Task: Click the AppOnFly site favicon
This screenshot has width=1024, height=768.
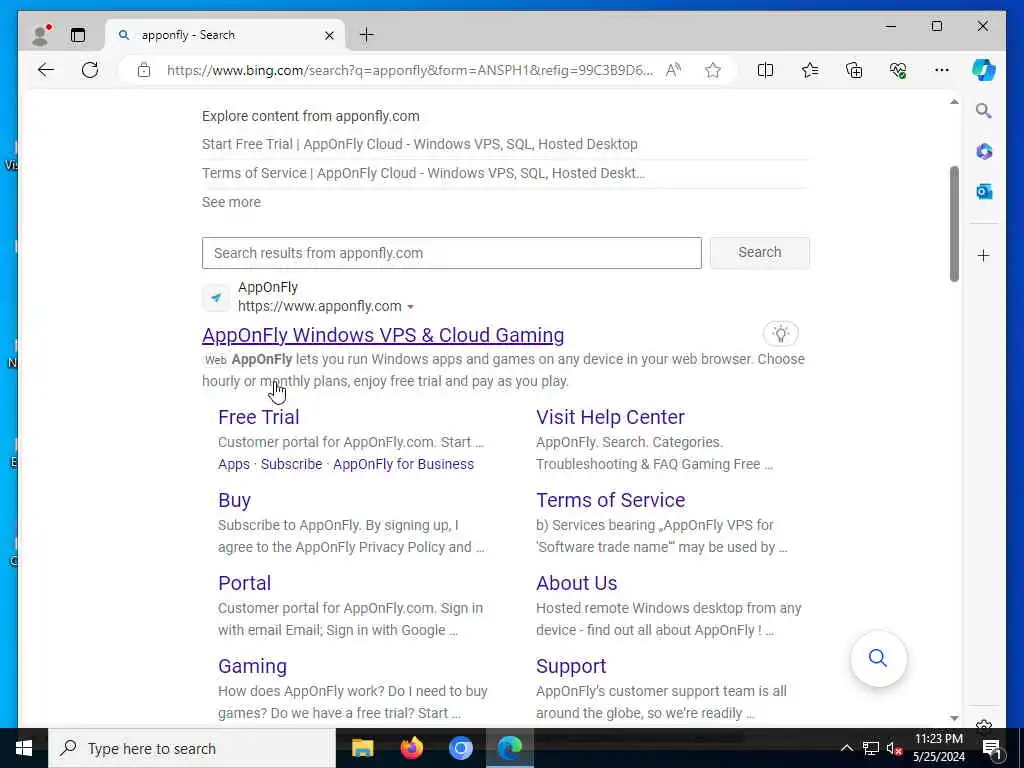Action: pyautogui.click(x=216, y=297)
